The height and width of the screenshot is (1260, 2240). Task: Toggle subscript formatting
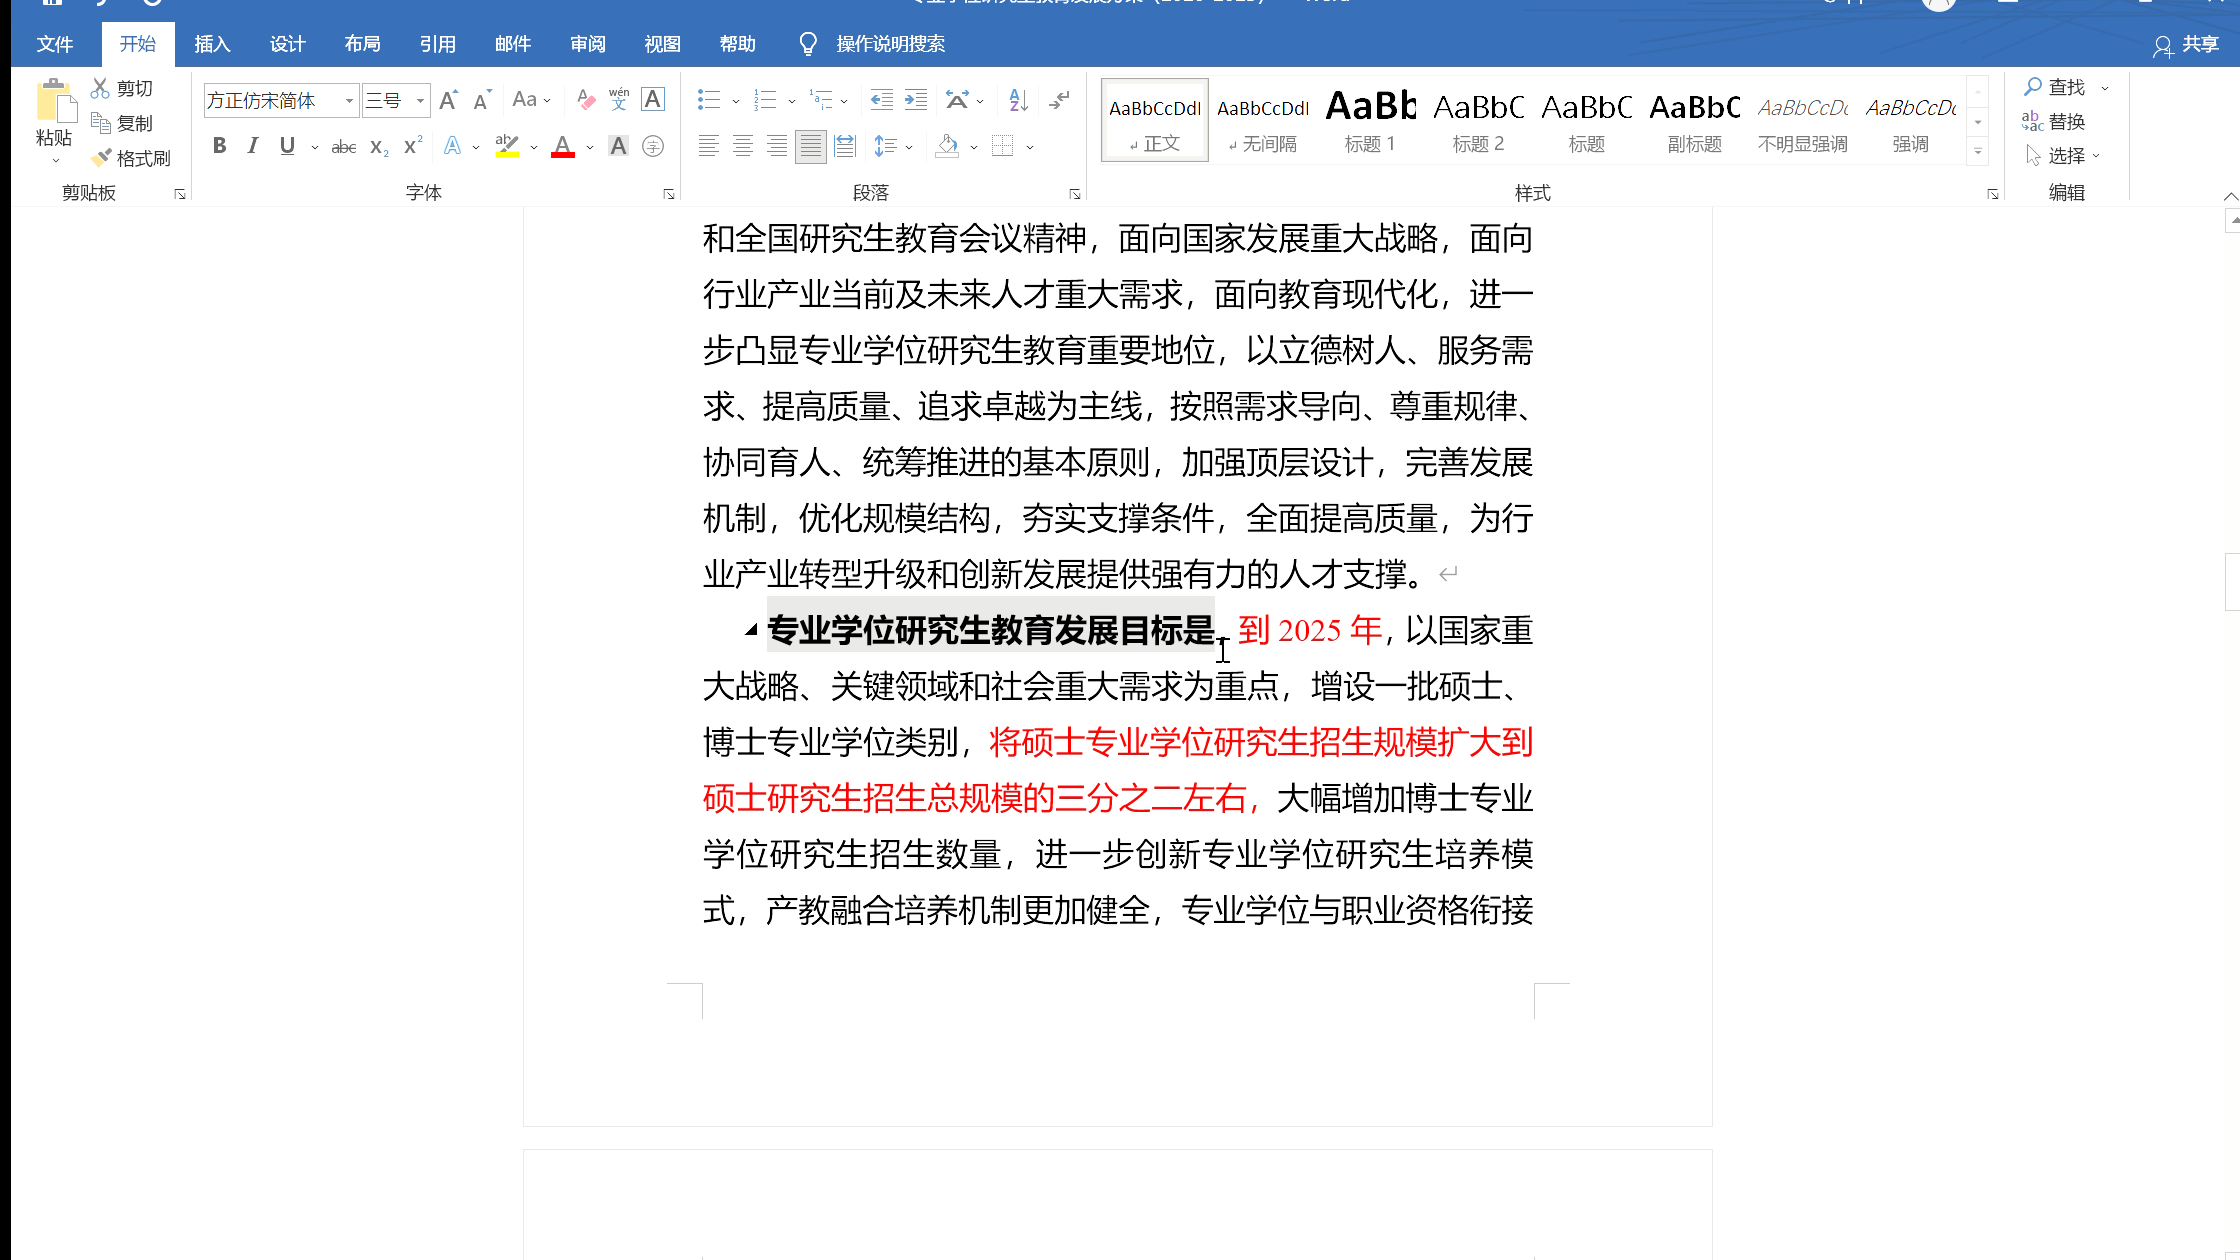(379, 147)
